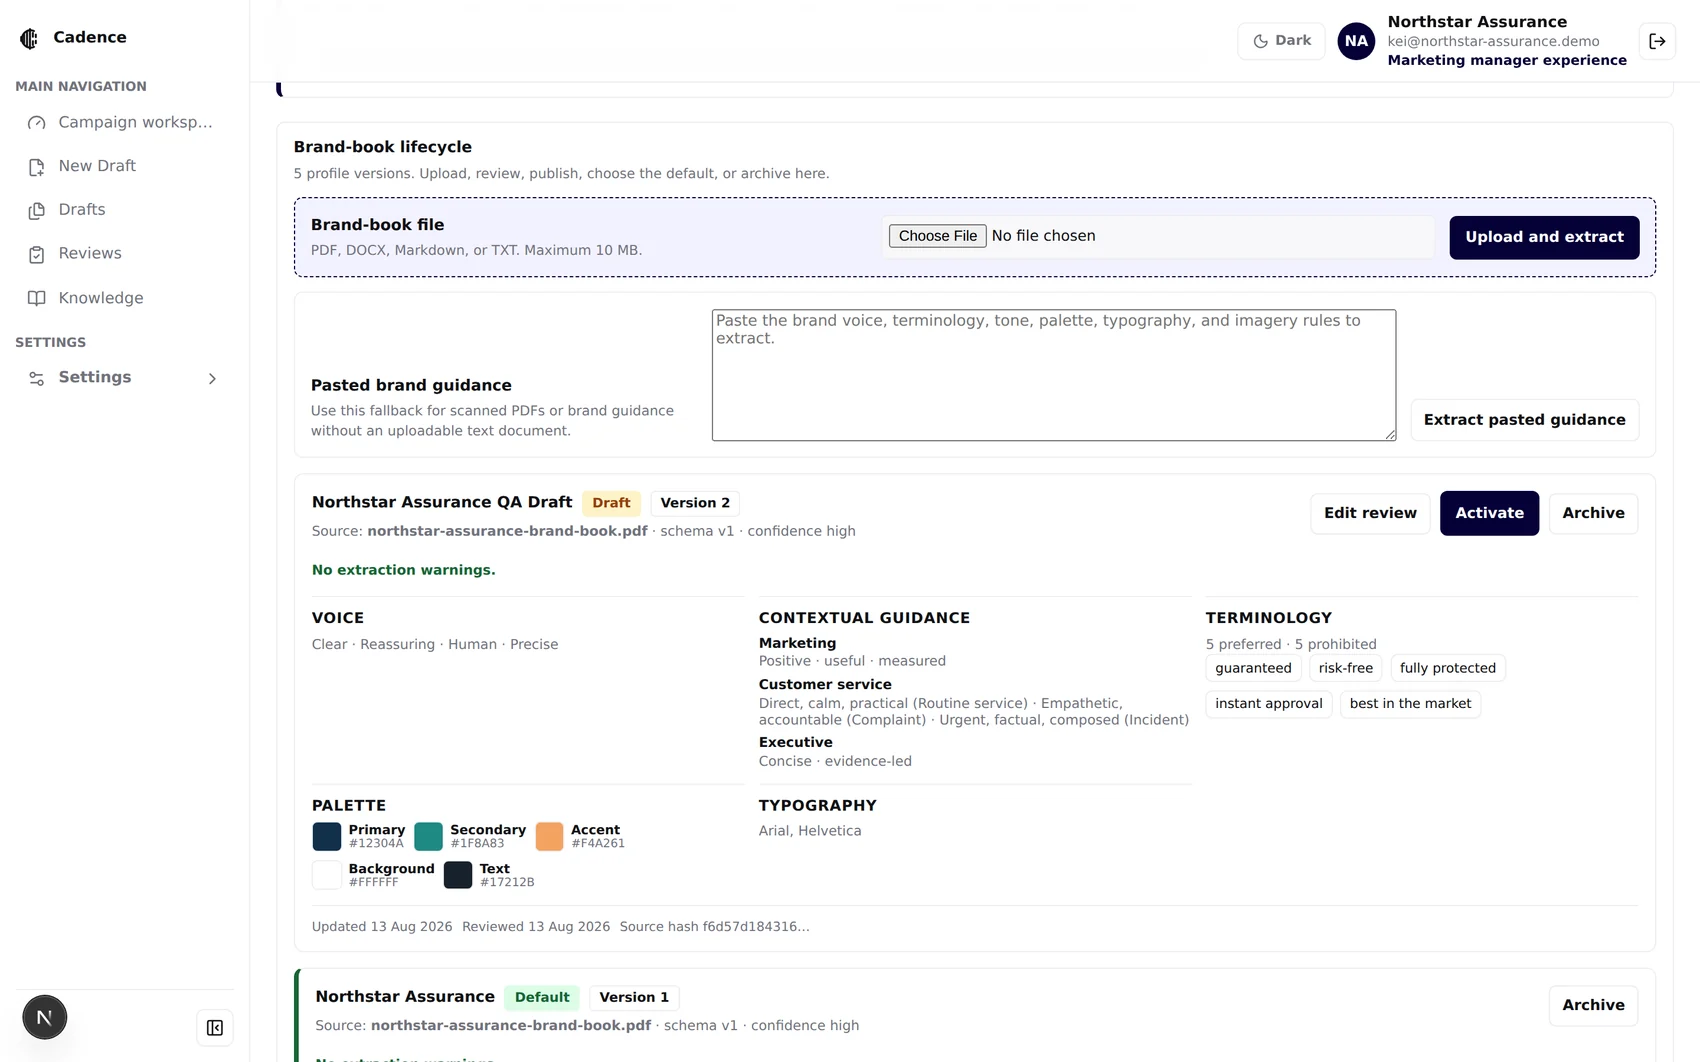Click Extract pasted guidance
Viewport: 1700px width, 1062px height.
[1524, 420]
